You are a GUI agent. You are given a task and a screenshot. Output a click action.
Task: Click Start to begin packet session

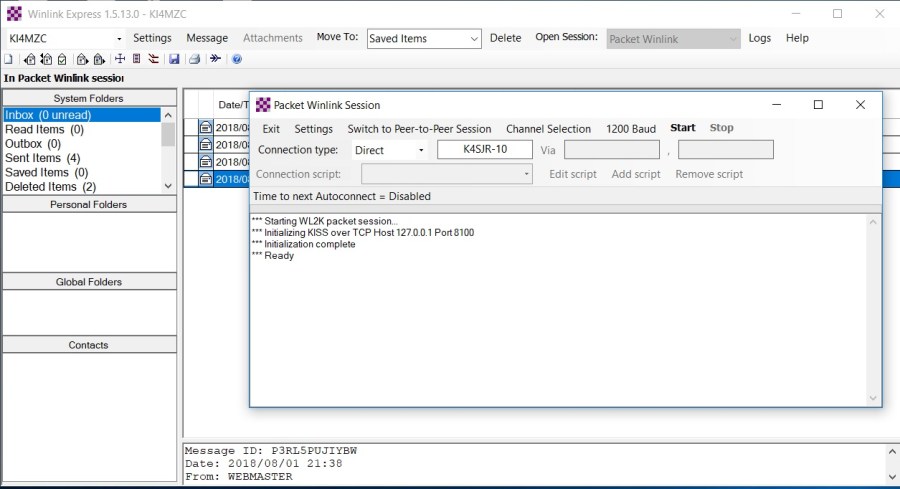pyautogui.click(x=683, y=128)
